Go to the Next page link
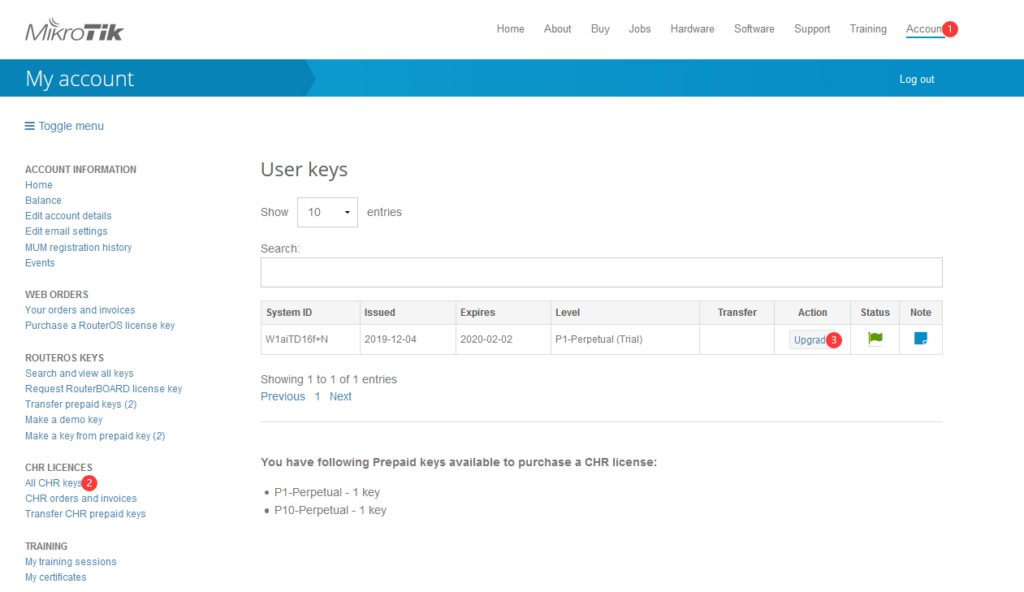Image resolution: width=1024 pixels, height=592 pixels. click(x=340, y=396)
